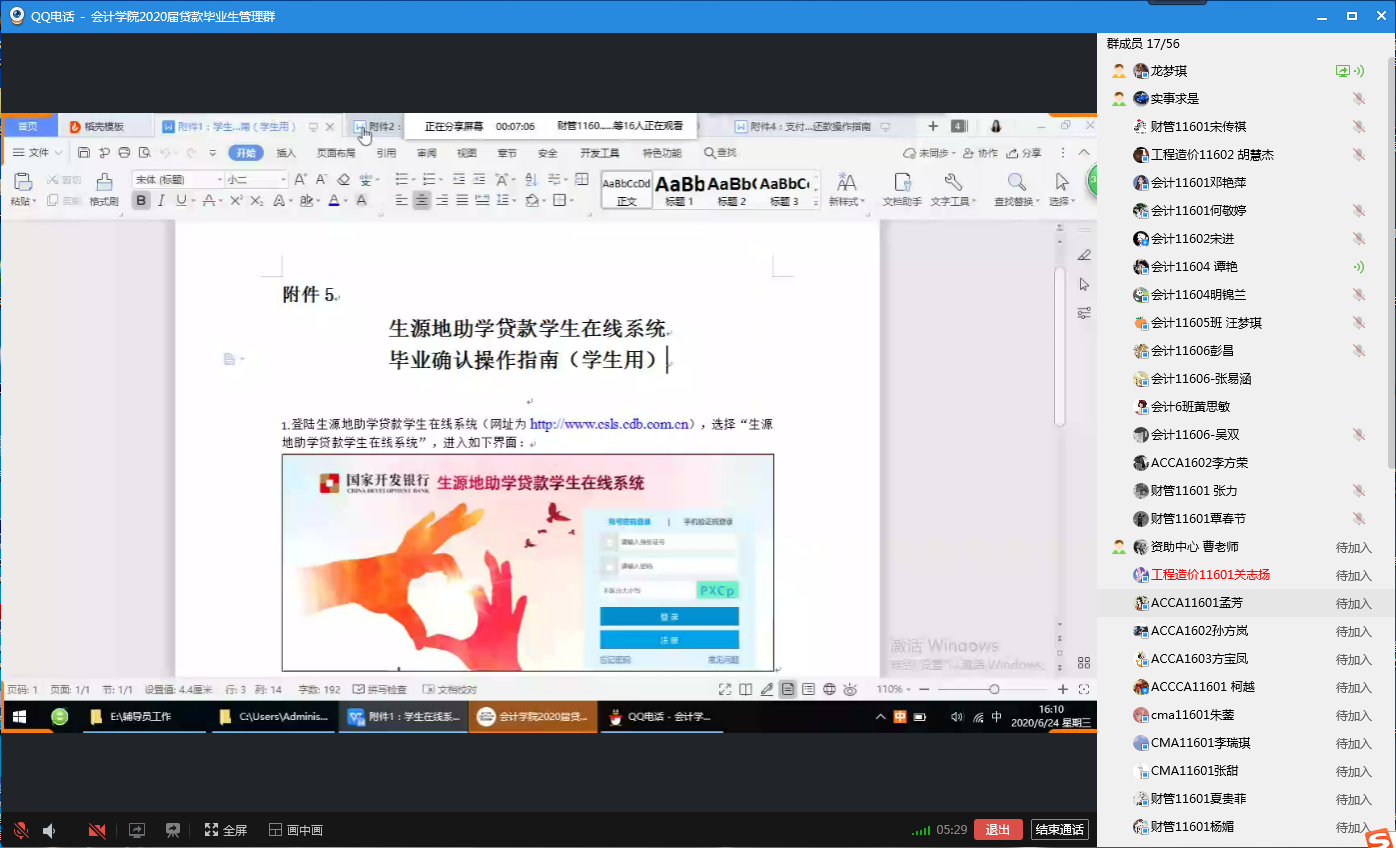Click the green screen share icon beside 龙梦琪

[1343, 71]
